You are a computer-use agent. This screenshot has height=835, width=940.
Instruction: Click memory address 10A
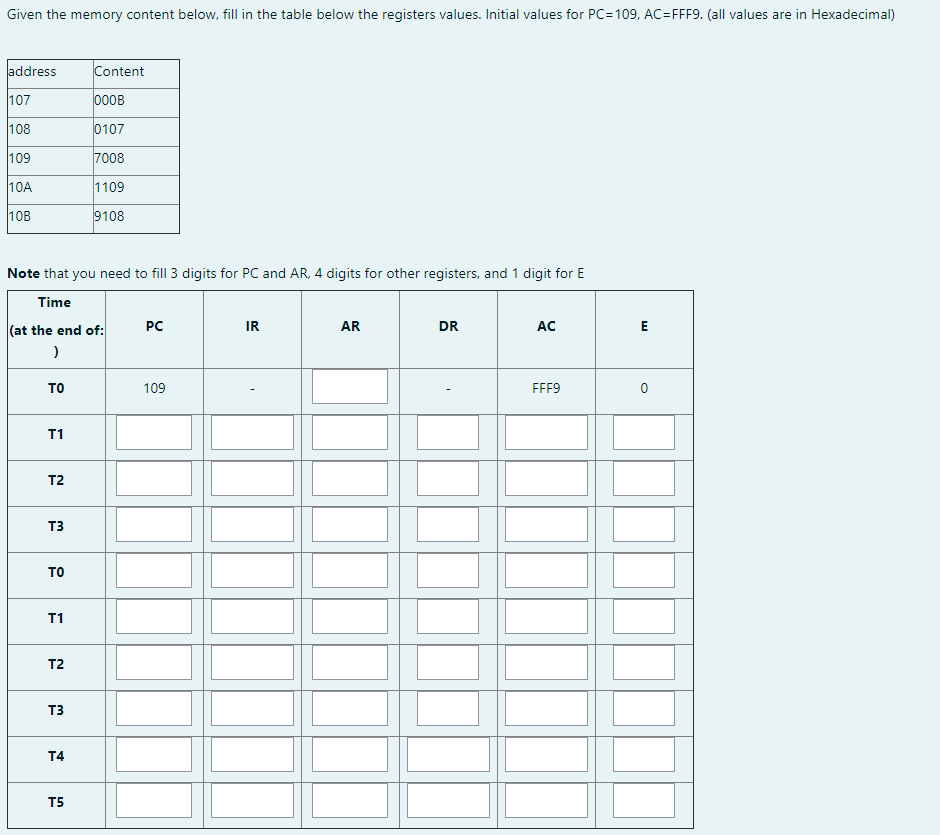coord(20,187)
